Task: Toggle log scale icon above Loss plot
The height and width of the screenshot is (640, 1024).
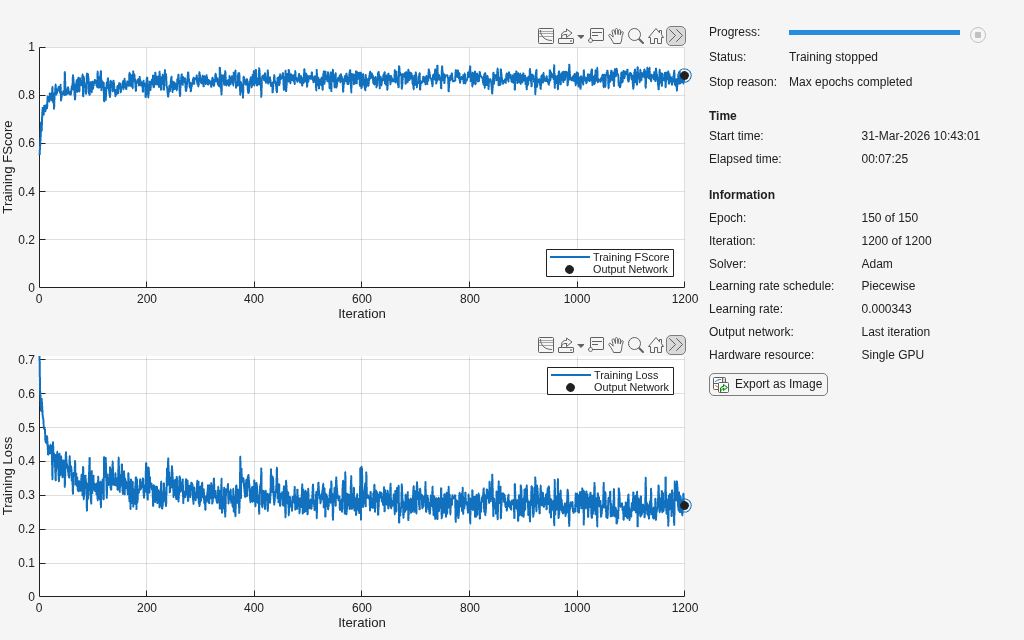Action: point(546,345)
